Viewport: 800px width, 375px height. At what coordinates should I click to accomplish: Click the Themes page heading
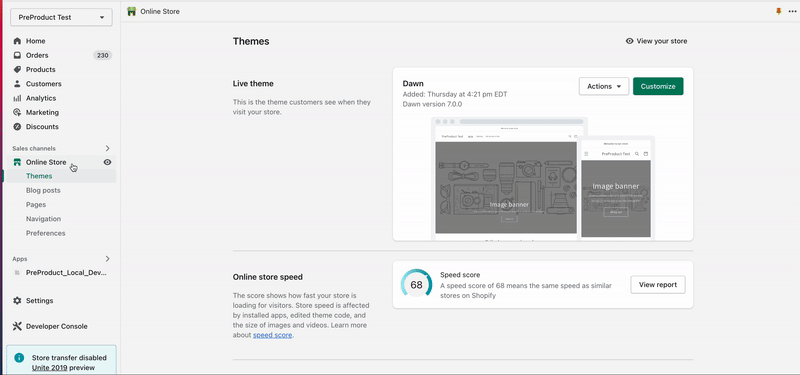click(x=251, y=41)
